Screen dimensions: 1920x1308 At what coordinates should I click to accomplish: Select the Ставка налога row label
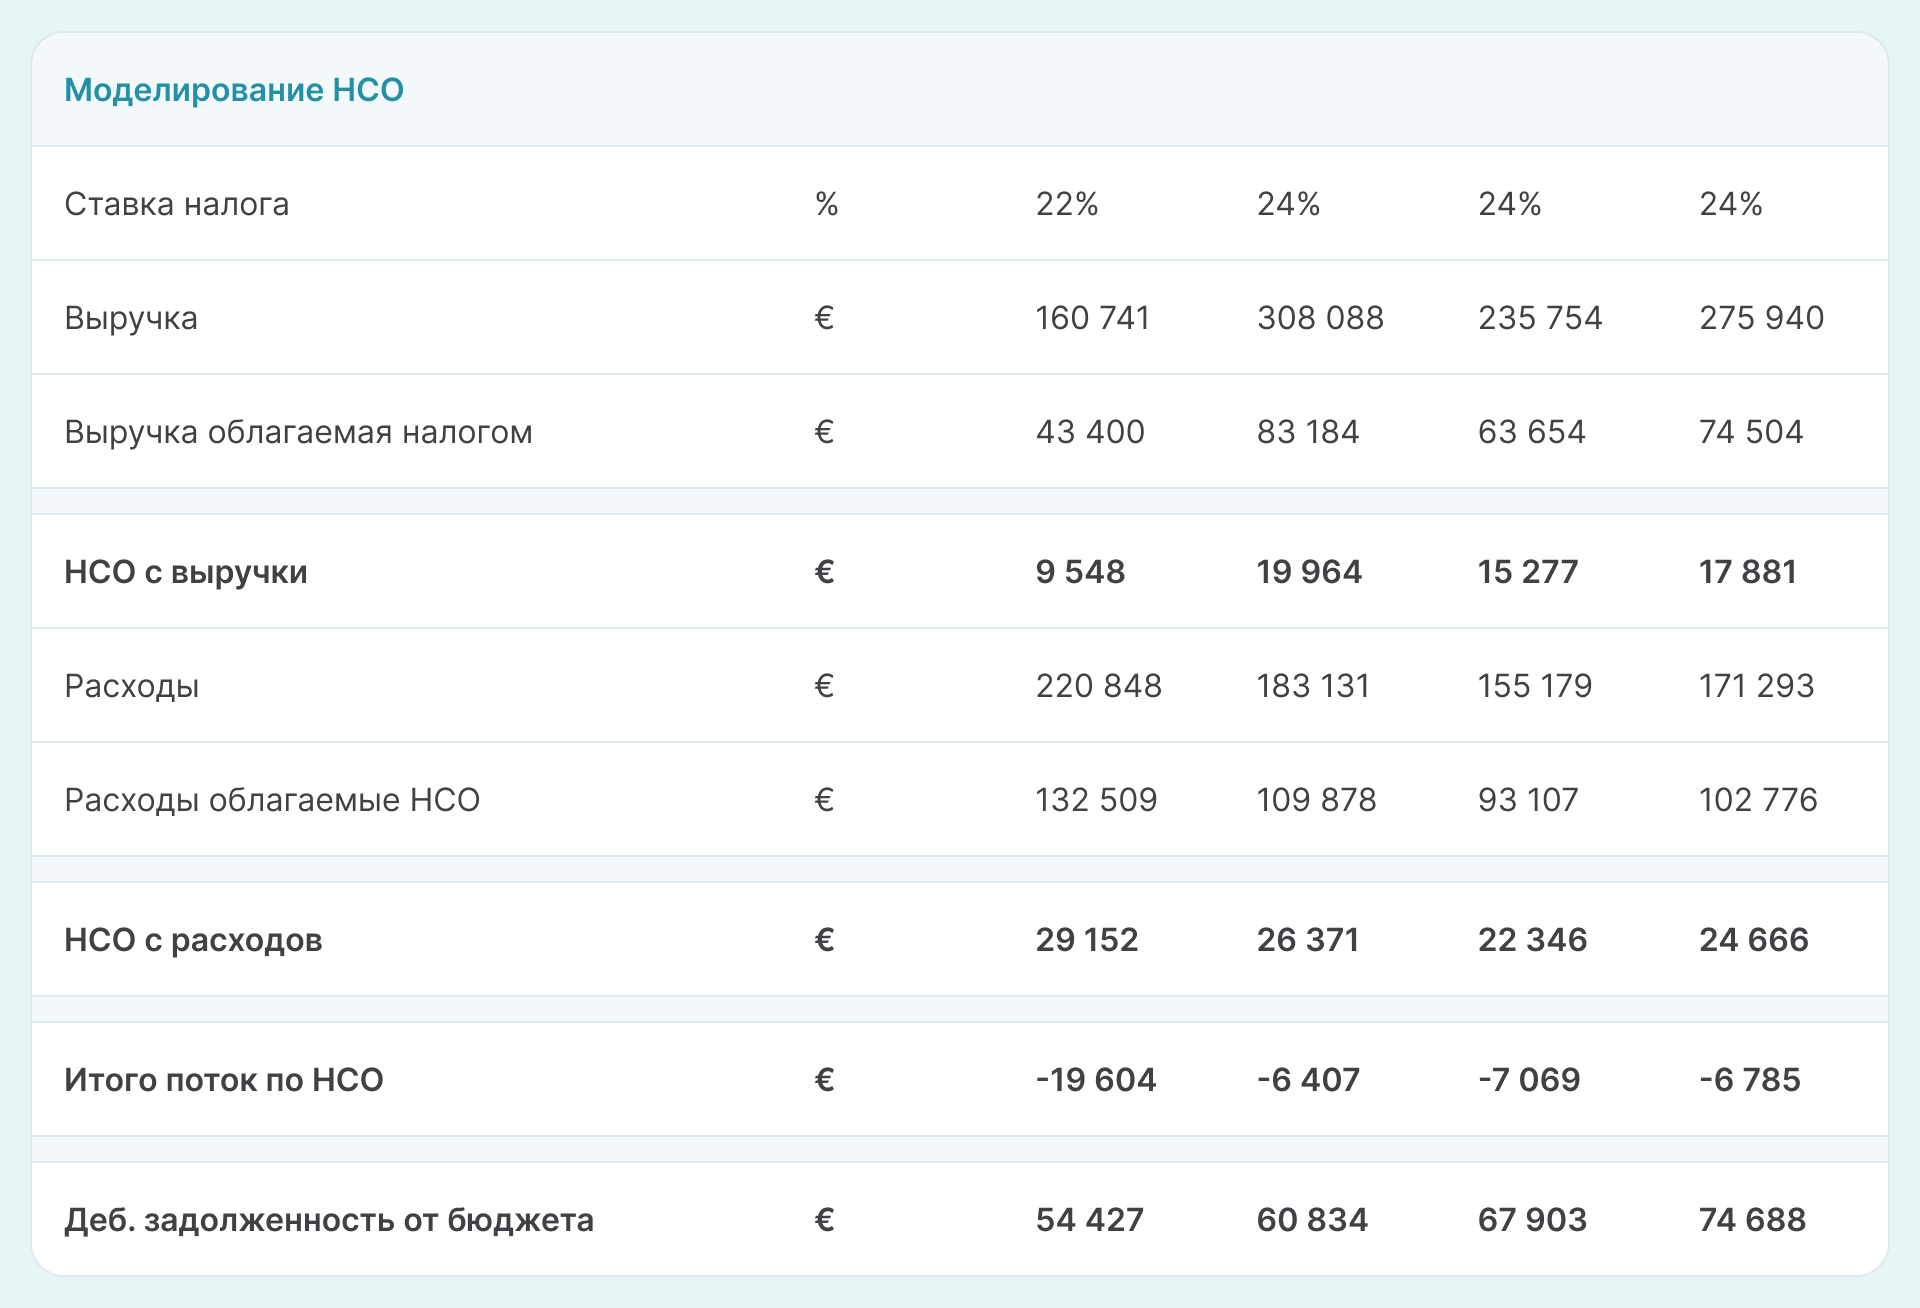pos(177,204)
